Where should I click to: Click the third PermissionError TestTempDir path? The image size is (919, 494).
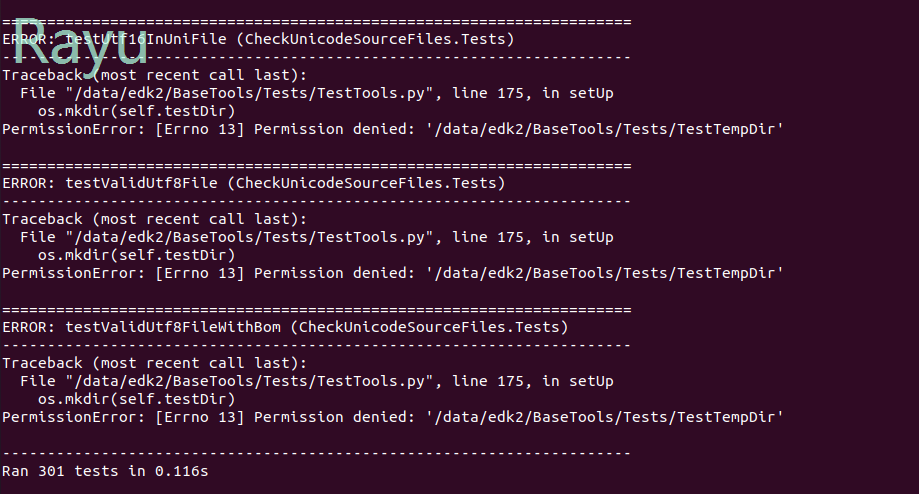click(604, 417)
